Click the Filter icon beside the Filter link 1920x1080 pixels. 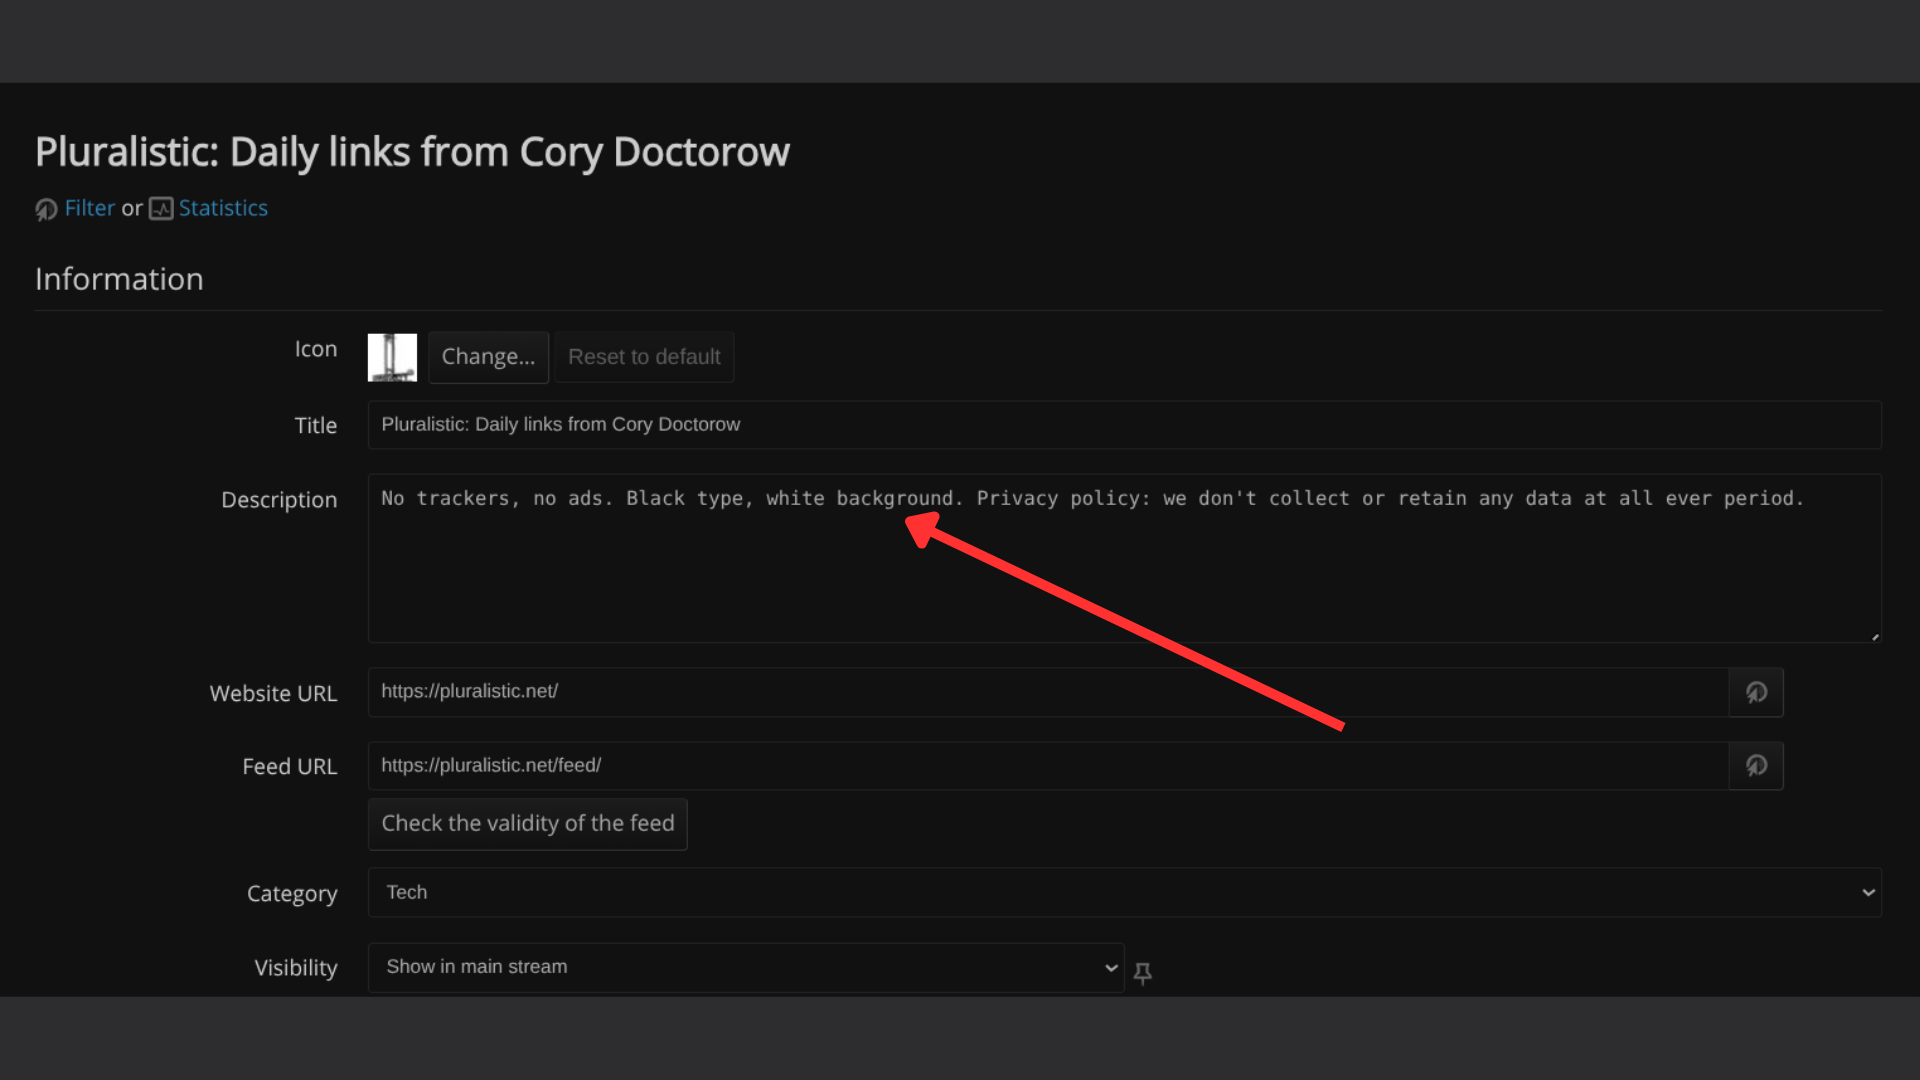(x=46, y=209)
